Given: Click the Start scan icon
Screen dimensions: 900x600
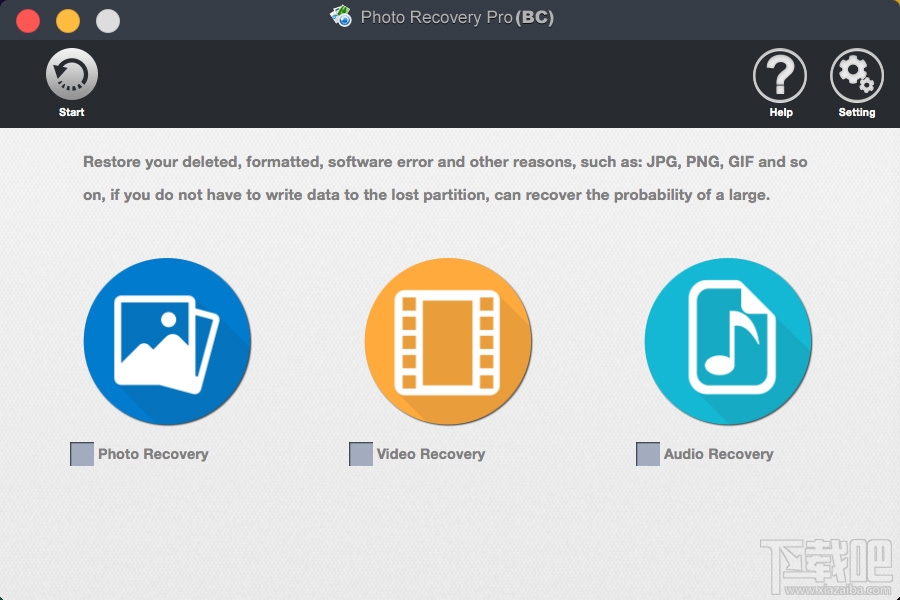Looking at the screenshot, I should click(x=72, y=74).
